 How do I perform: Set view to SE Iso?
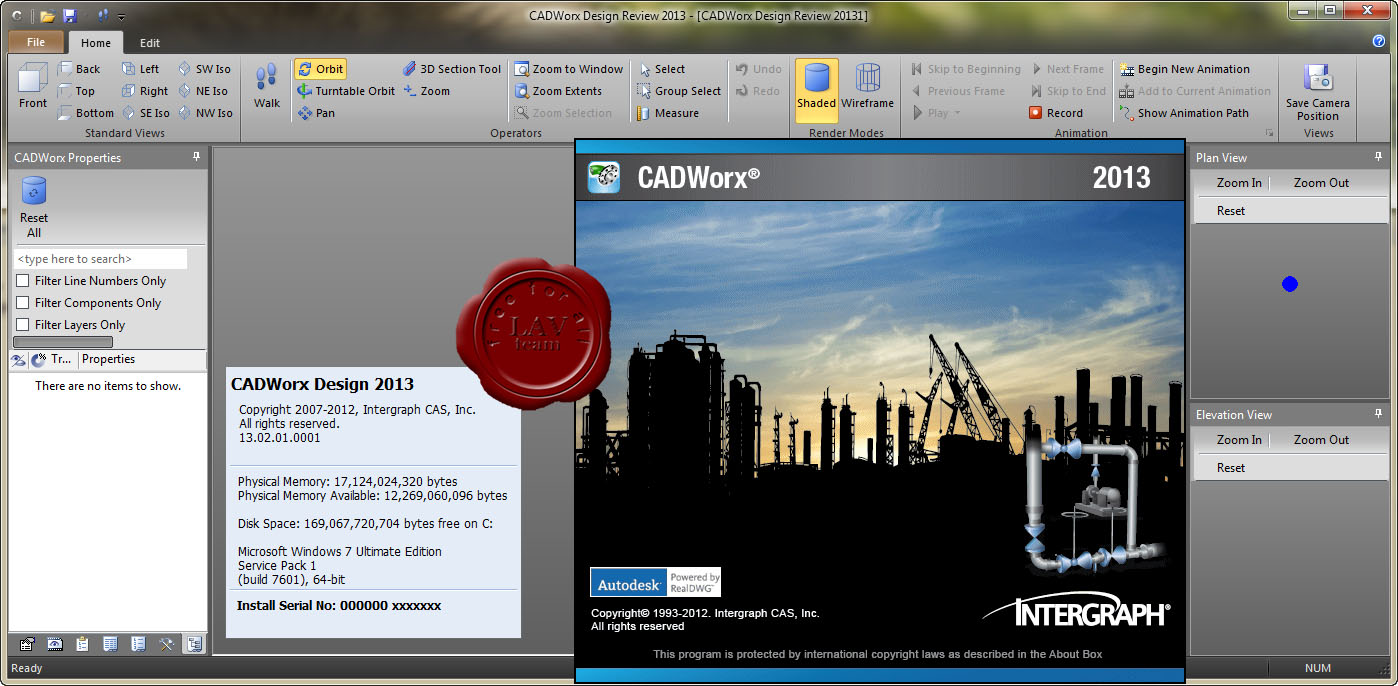145,113
